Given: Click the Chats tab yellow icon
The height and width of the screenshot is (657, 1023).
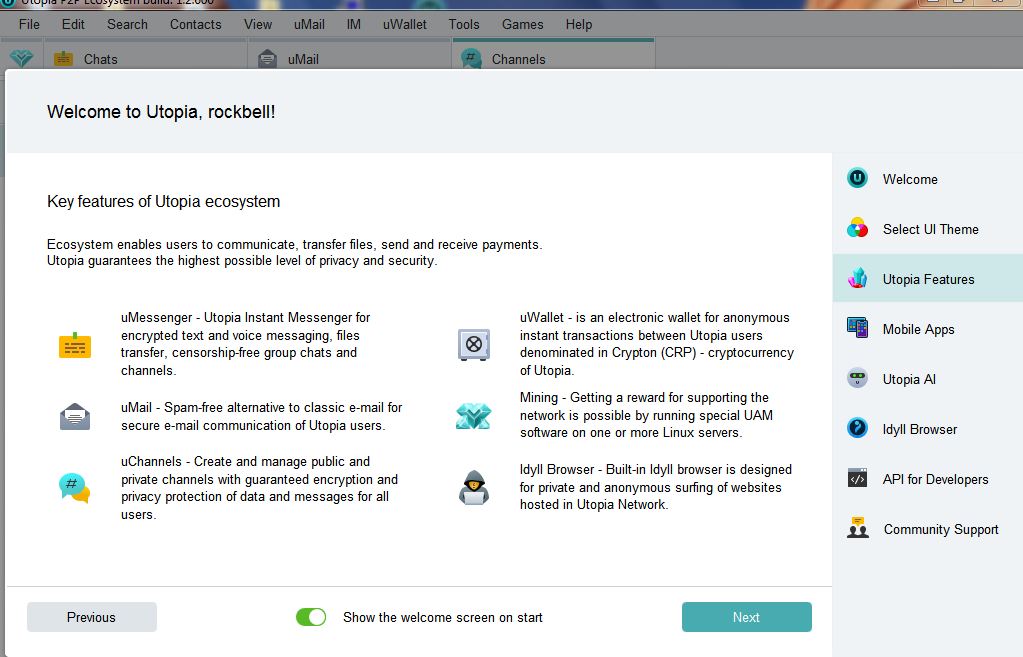Looking at the screenshot, I should tap(63, 59).
